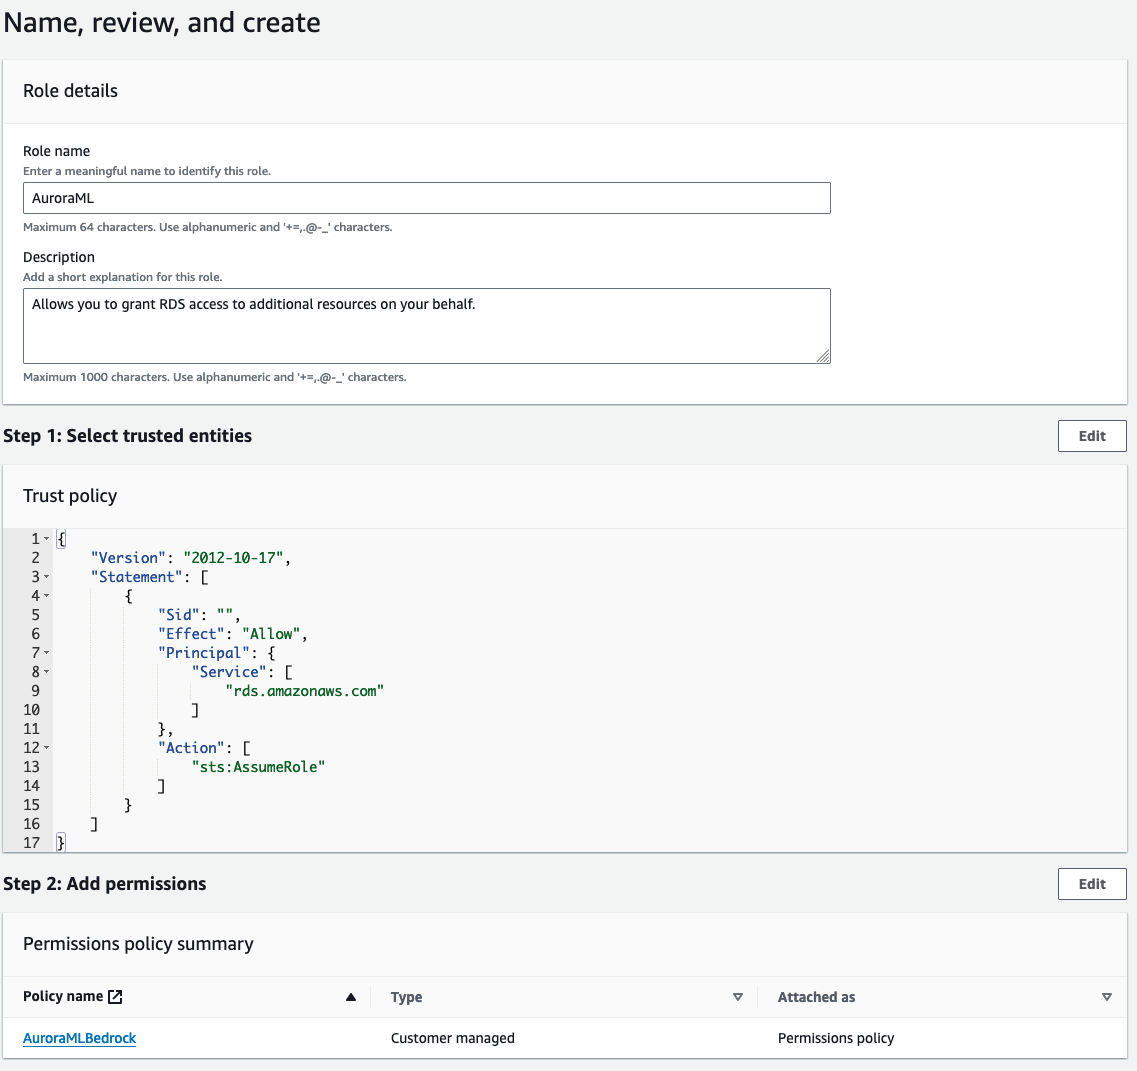Viewport: 1137px width, 1071px height.
Task: Fold the statement object at line 4
Action: click(x=47, y=596)
